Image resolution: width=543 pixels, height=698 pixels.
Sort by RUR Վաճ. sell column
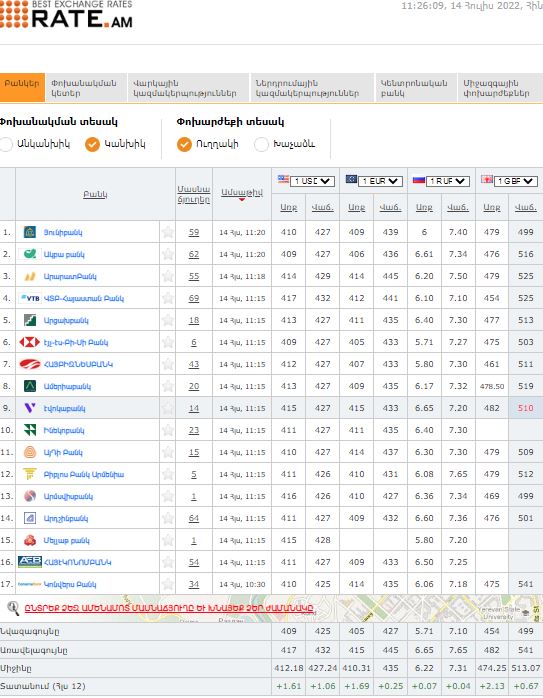tap(458, 207)
